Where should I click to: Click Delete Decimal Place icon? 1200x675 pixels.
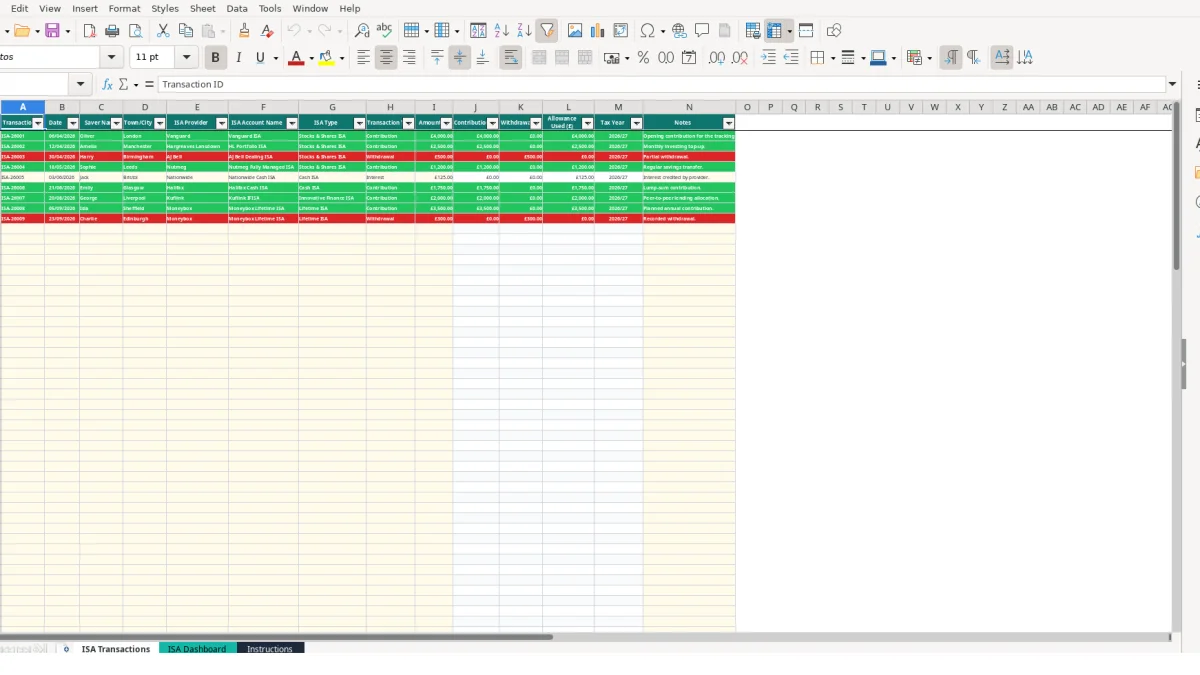[x=740, y=58]
